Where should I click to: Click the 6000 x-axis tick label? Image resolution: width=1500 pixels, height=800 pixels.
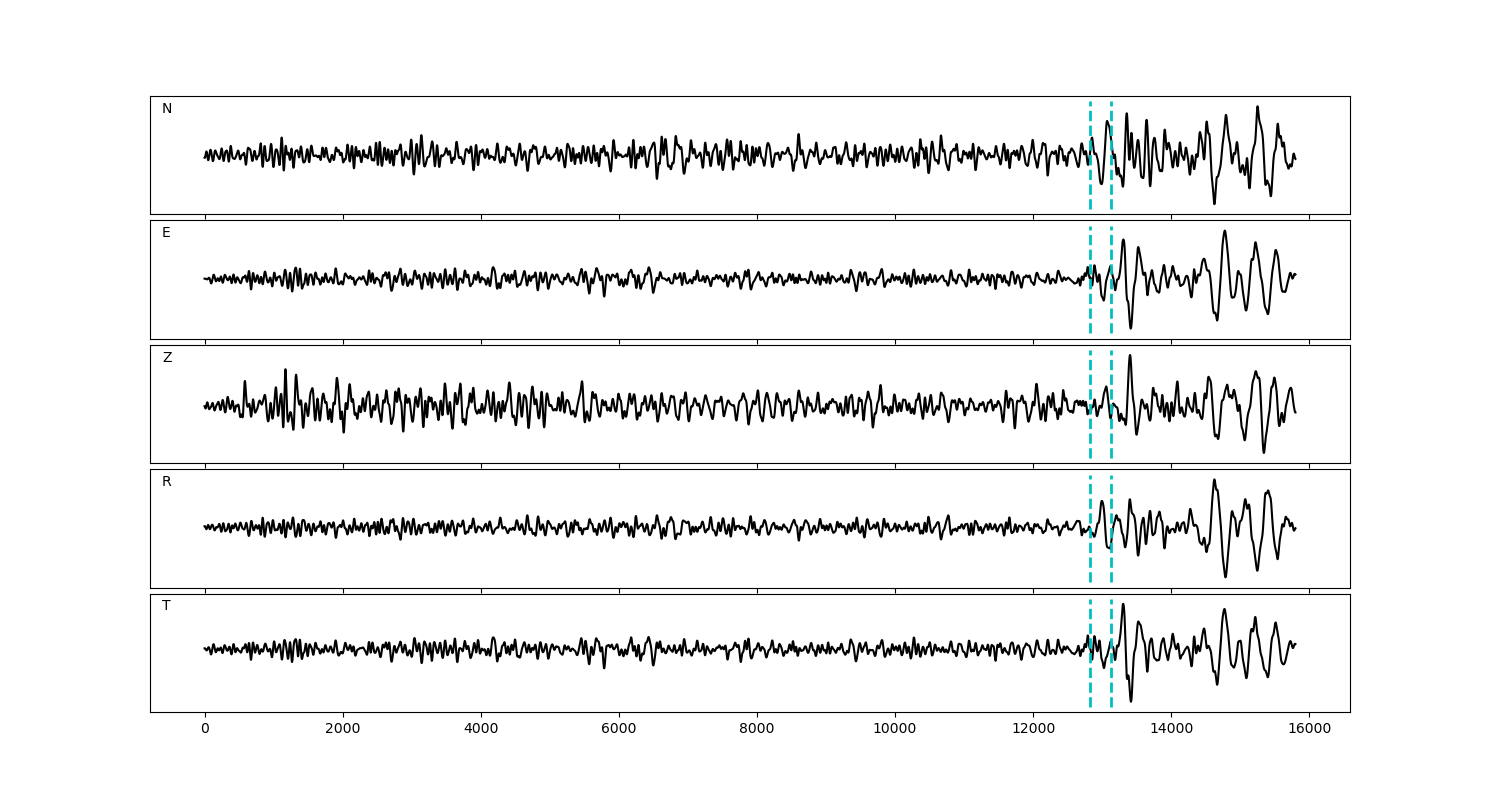619,730
